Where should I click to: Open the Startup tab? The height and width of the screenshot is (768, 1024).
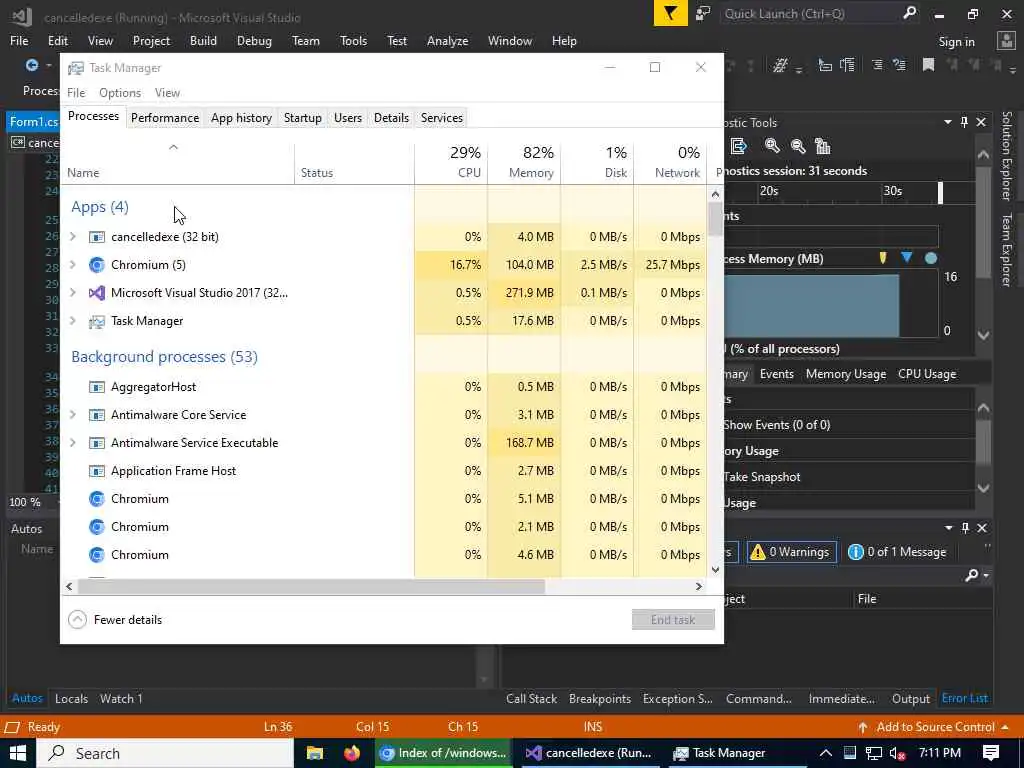tap(302, 118)
